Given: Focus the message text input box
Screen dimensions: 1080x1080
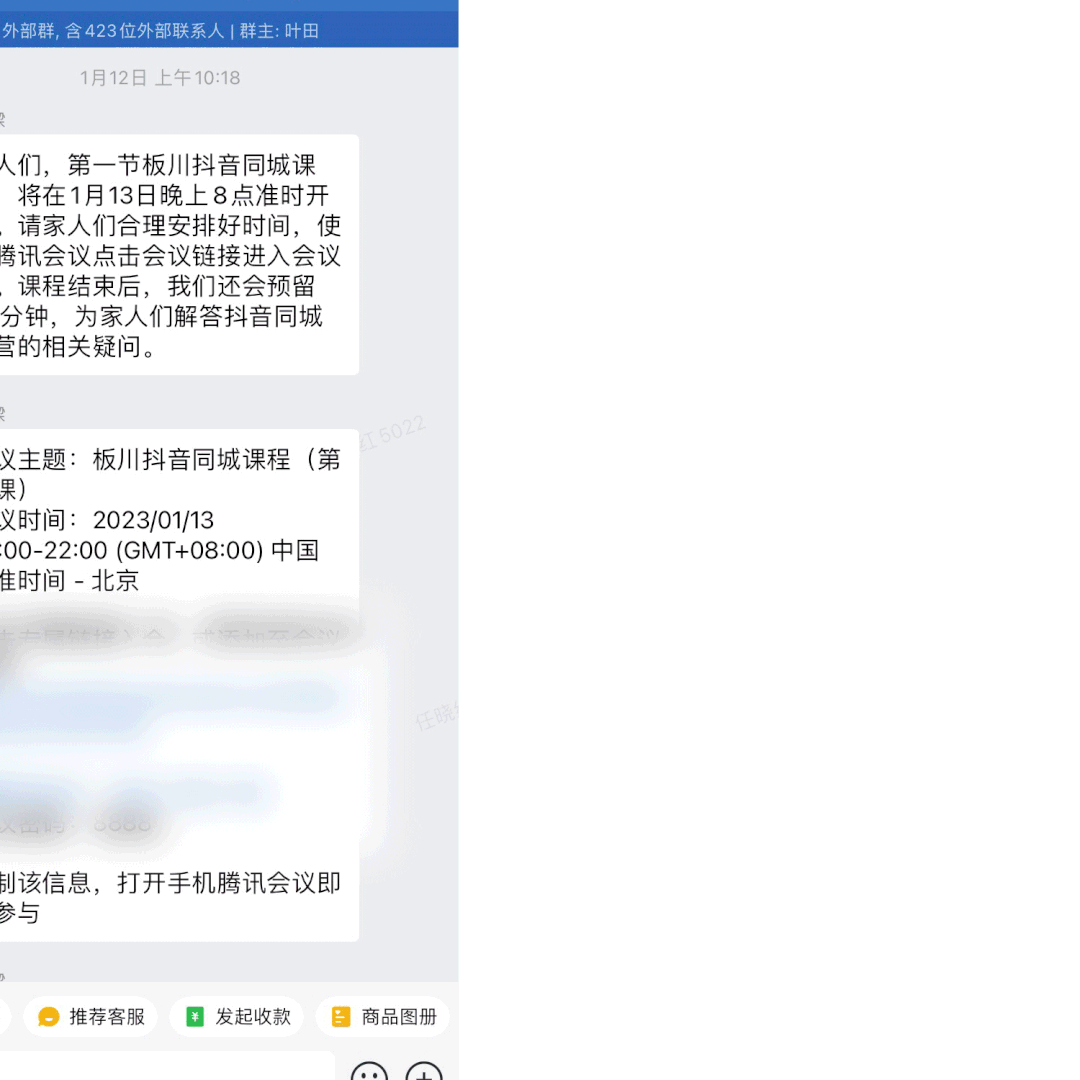Looking at the screenshot, I should coord(167,1066).
